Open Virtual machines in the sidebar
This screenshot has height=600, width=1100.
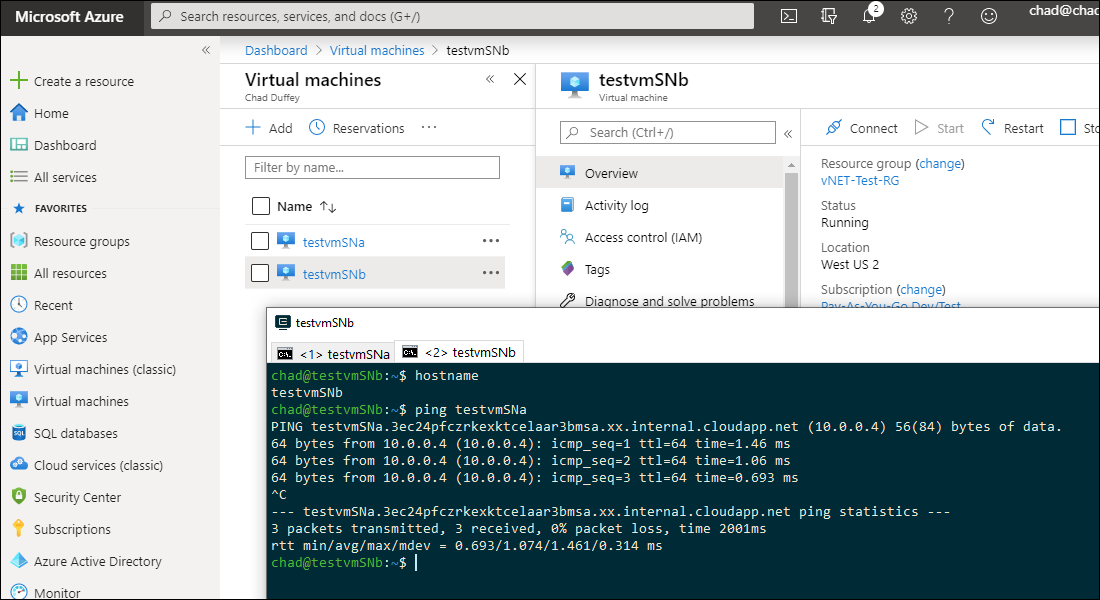(81, 401)
